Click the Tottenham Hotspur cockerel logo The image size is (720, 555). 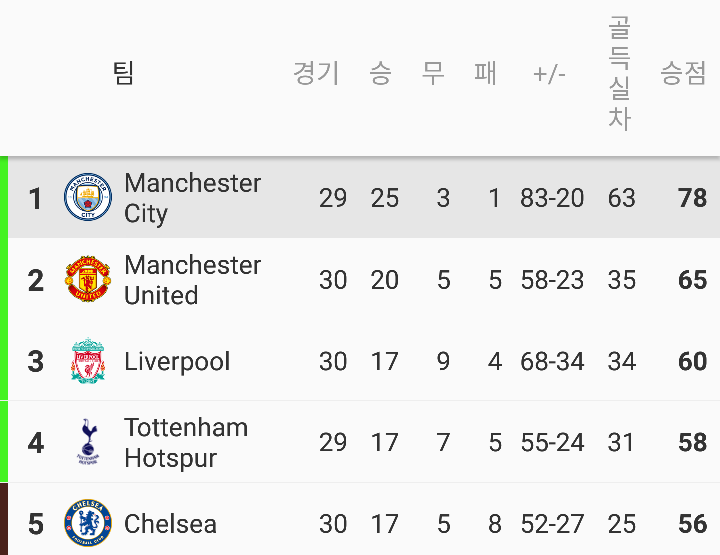point(88,442)
